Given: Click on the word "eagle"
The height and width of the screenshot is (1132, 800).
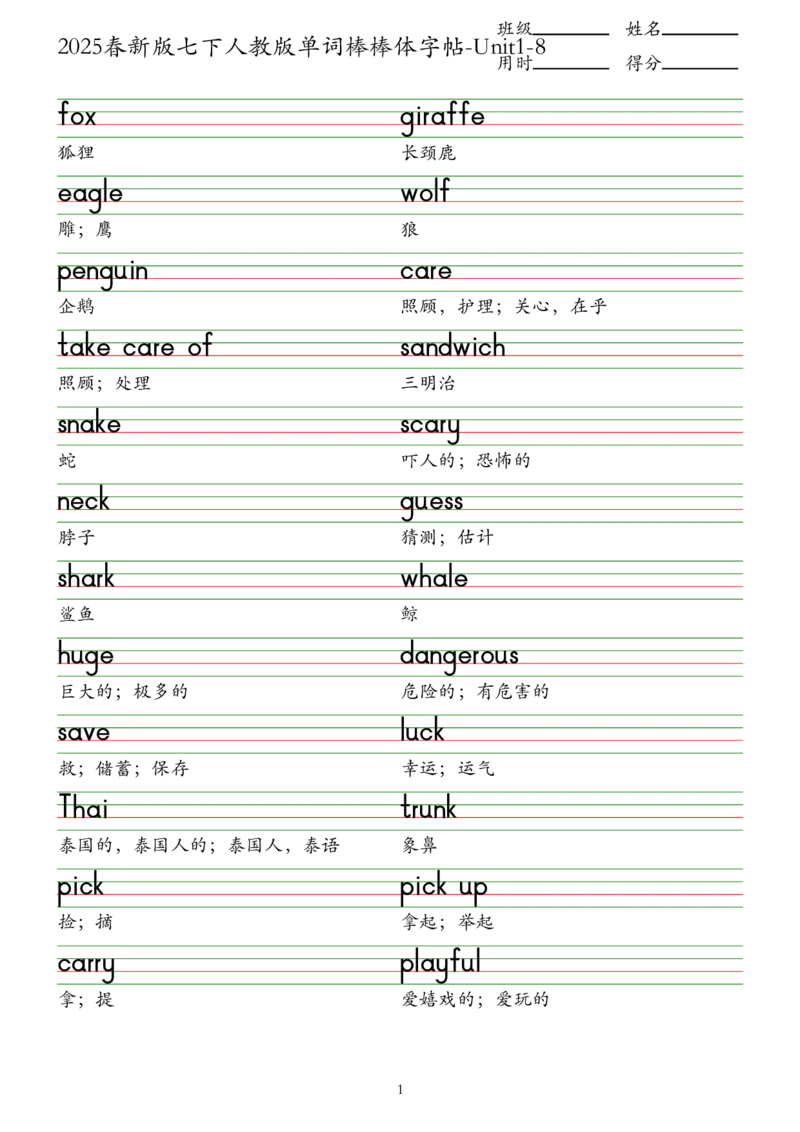Looking at the screenshot, I should (x=88, y=195).
